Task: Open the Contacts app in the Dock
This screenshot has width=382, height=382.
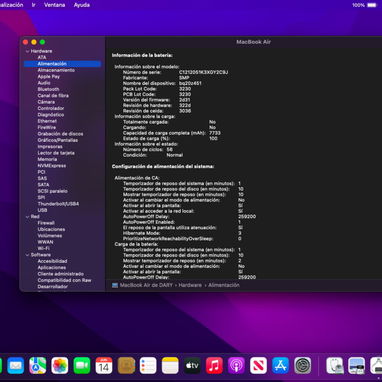Action: coord(126,366)
